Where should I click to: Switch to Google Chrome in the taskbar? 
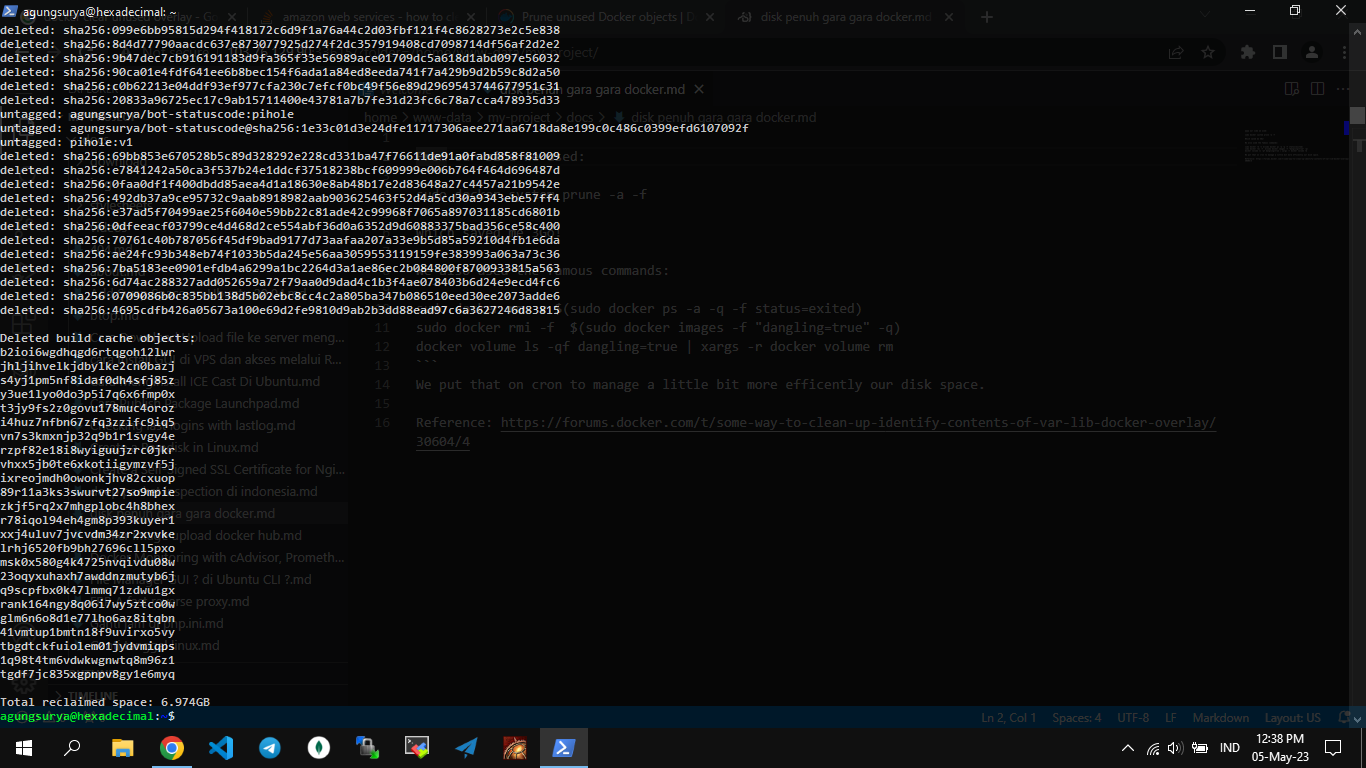point(172,747)
